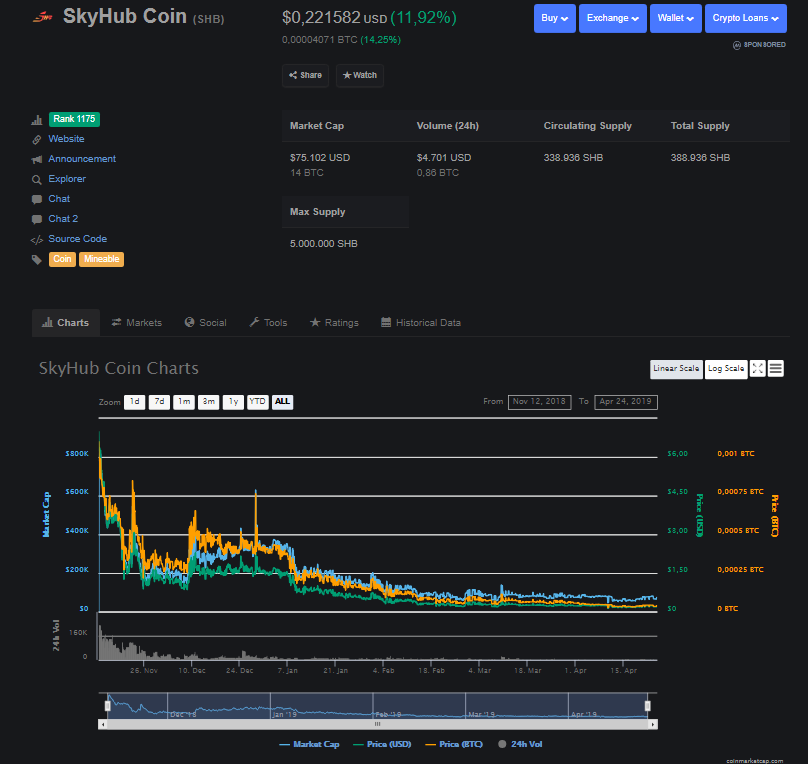
Task: Expand the Buy dropdown
Action: [554, 18]
